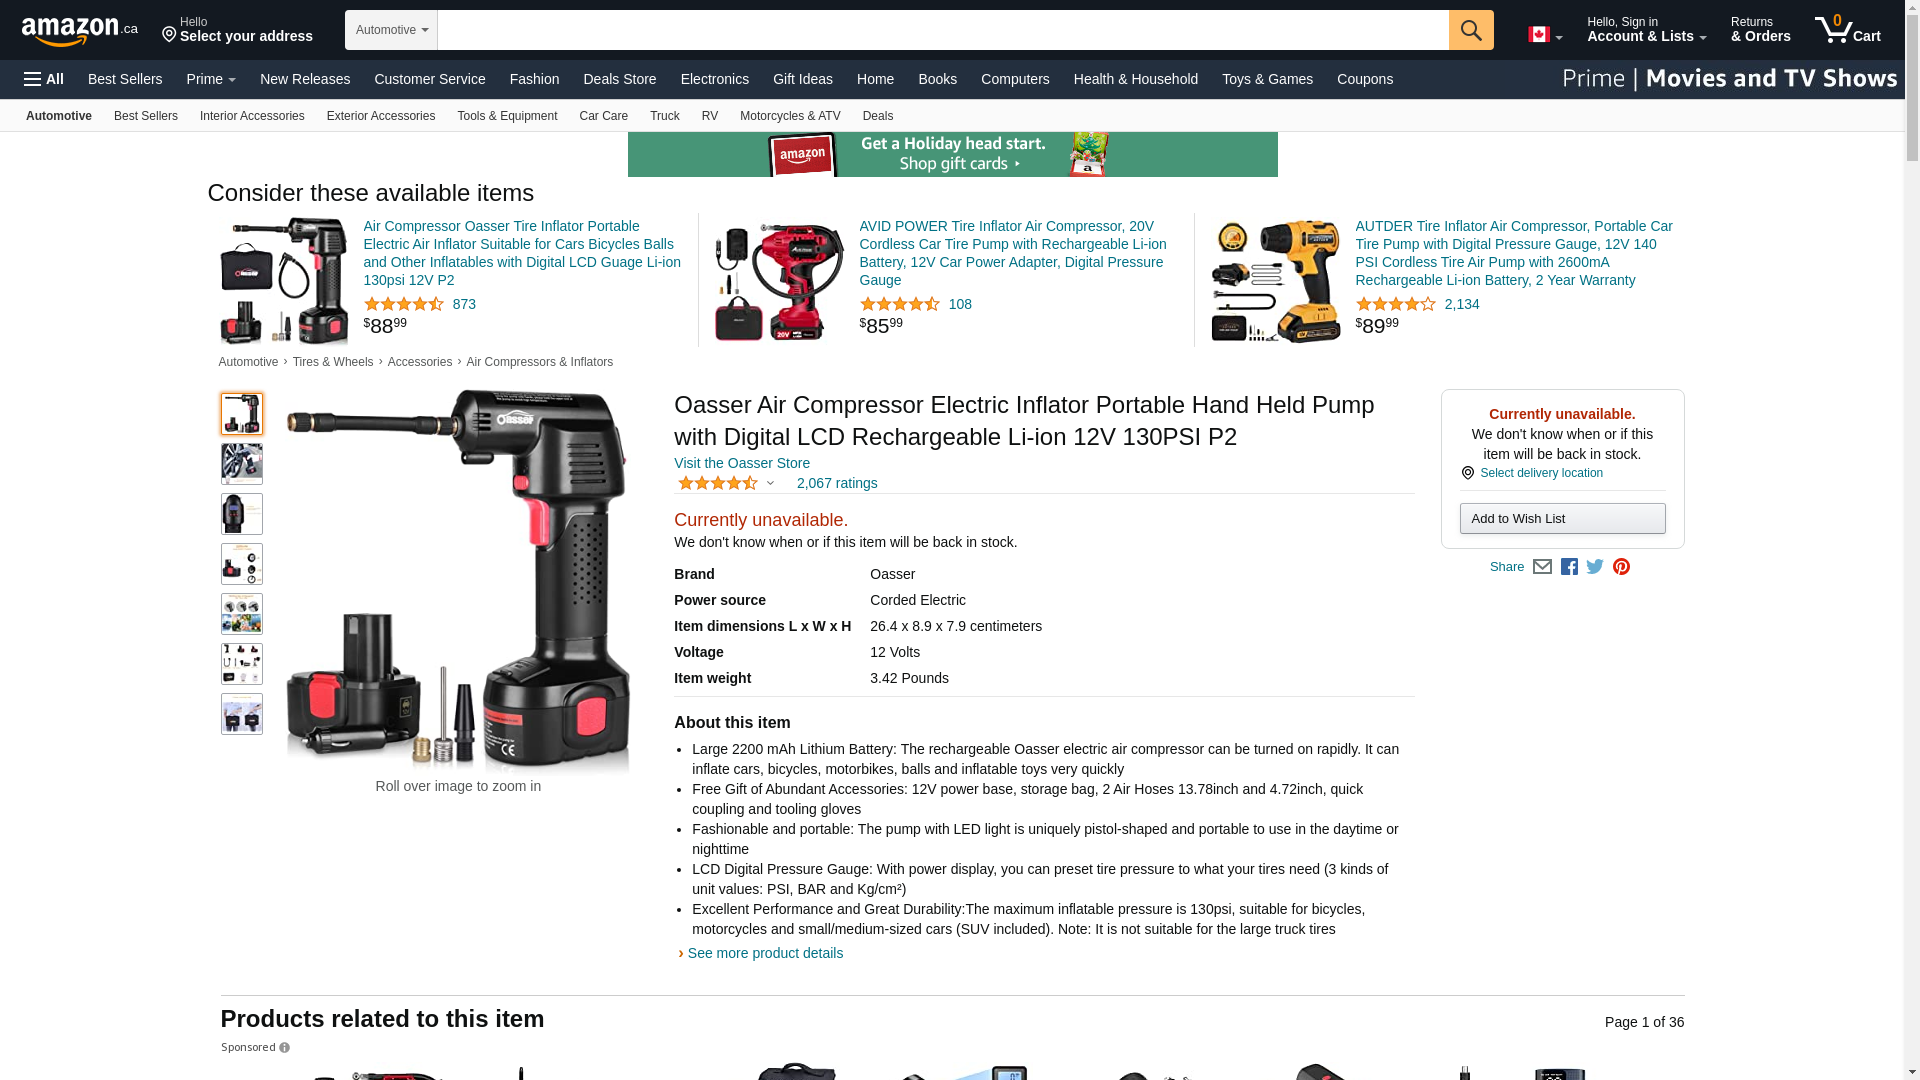The height and width of the screenshot is (1080, 1920).
Task: Visit the Oasser Store link
Action: pos(742,463)
